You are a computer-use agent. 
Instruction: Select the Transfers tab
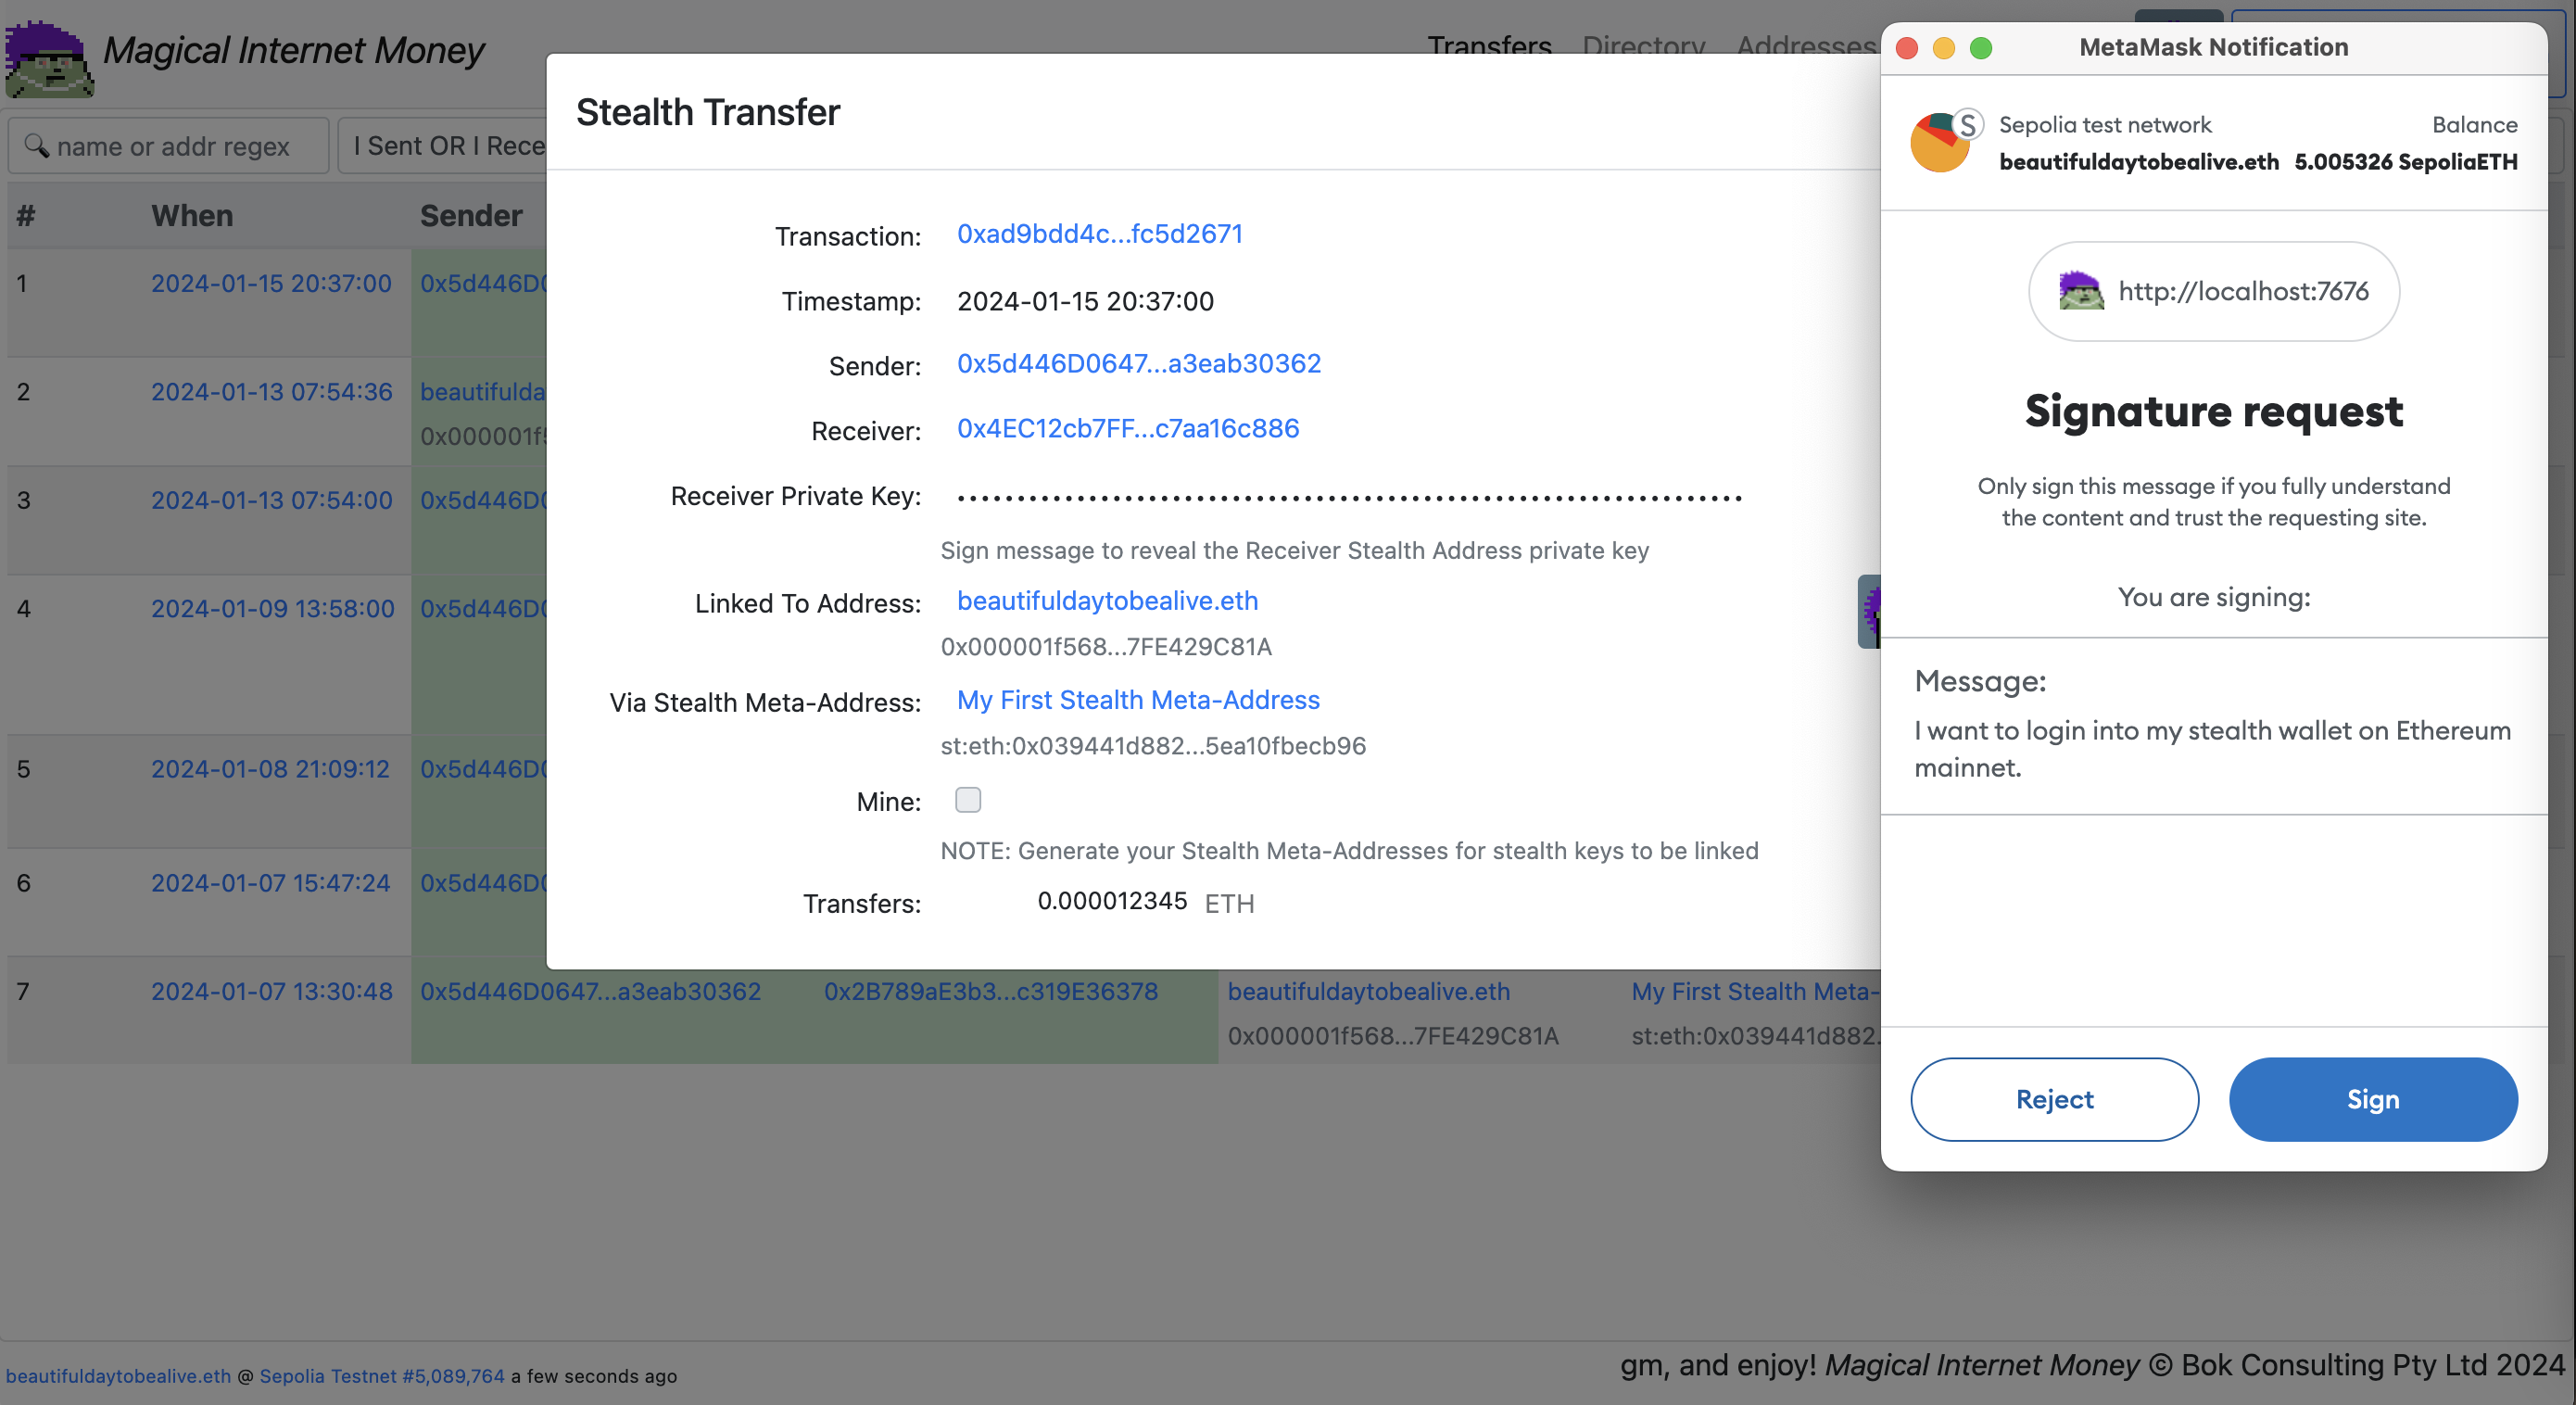point(1490,46)
